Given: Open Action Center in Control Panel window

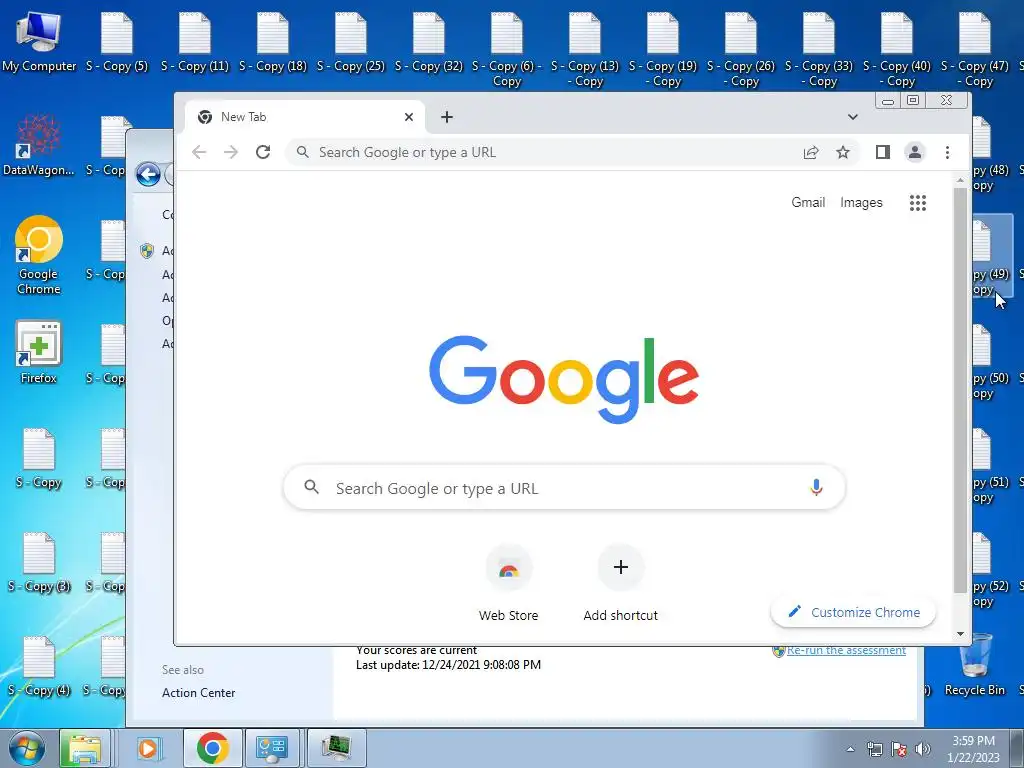Looking at the screenshot, I should pos(199,693).
